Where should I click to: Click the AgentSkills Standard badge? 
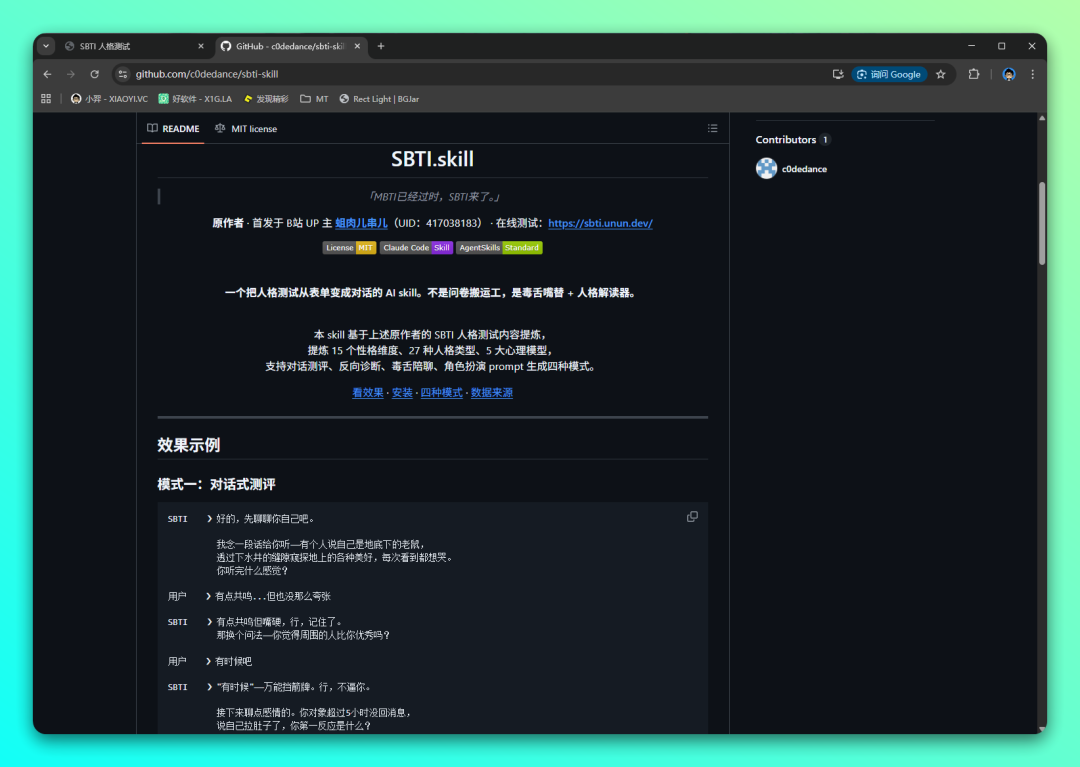[499, 248]
